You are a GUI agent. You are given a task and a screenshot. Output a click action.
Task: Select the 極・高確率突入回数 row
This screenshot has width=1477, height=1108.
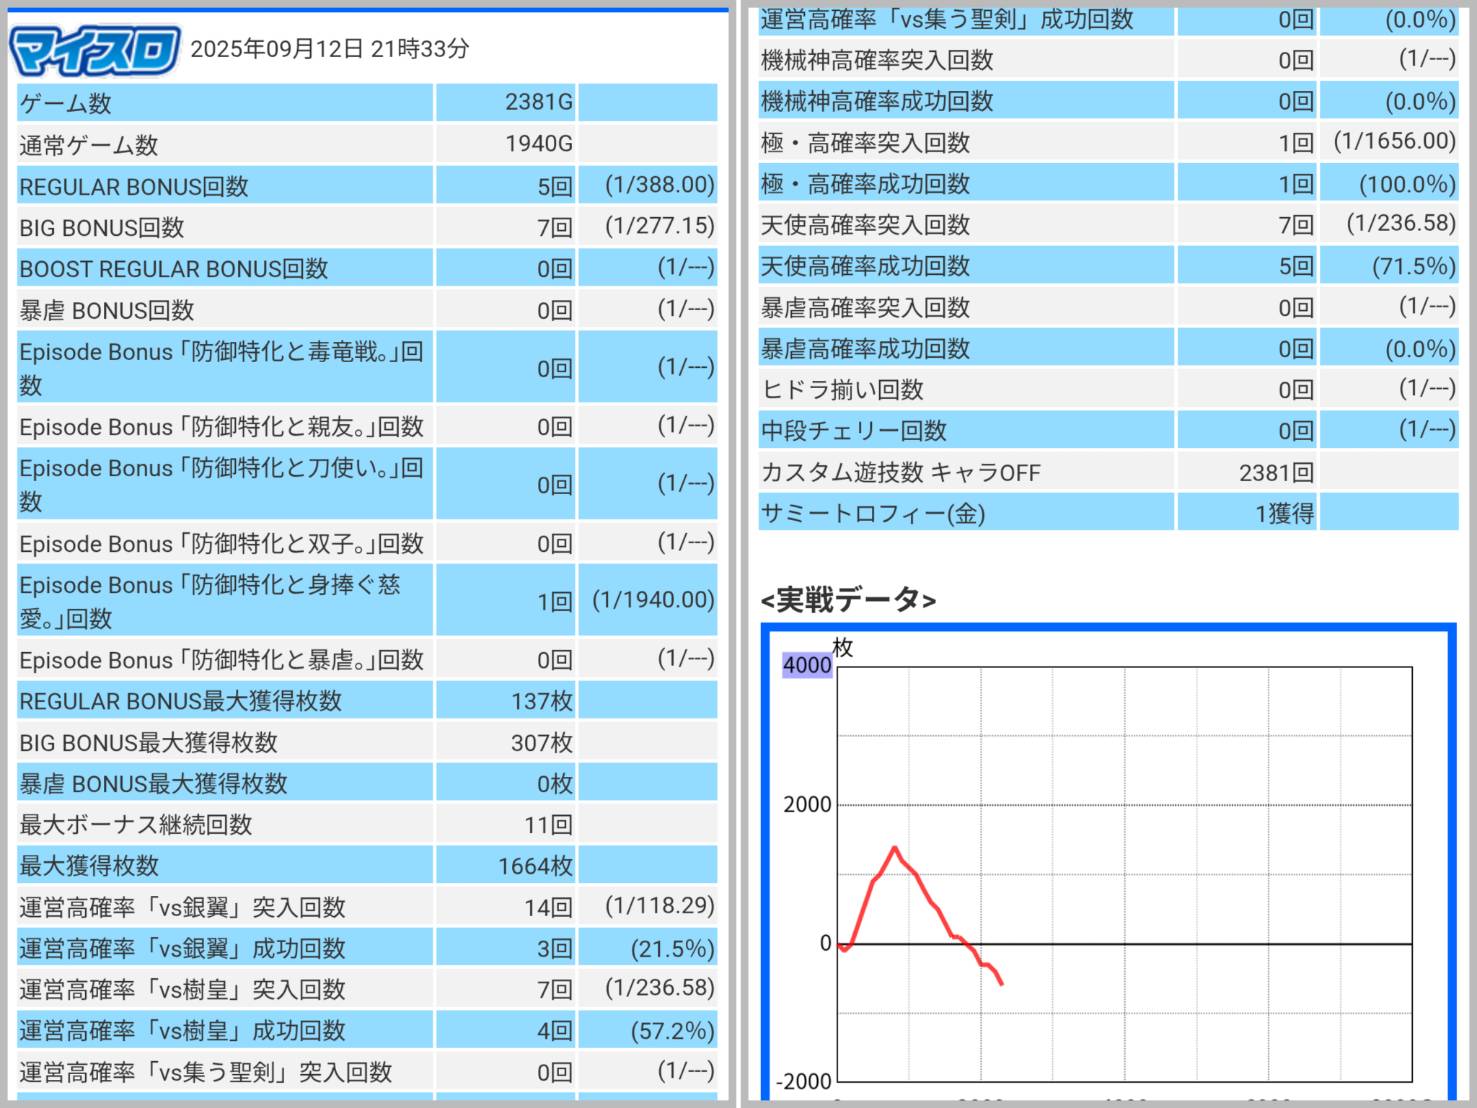865,143
